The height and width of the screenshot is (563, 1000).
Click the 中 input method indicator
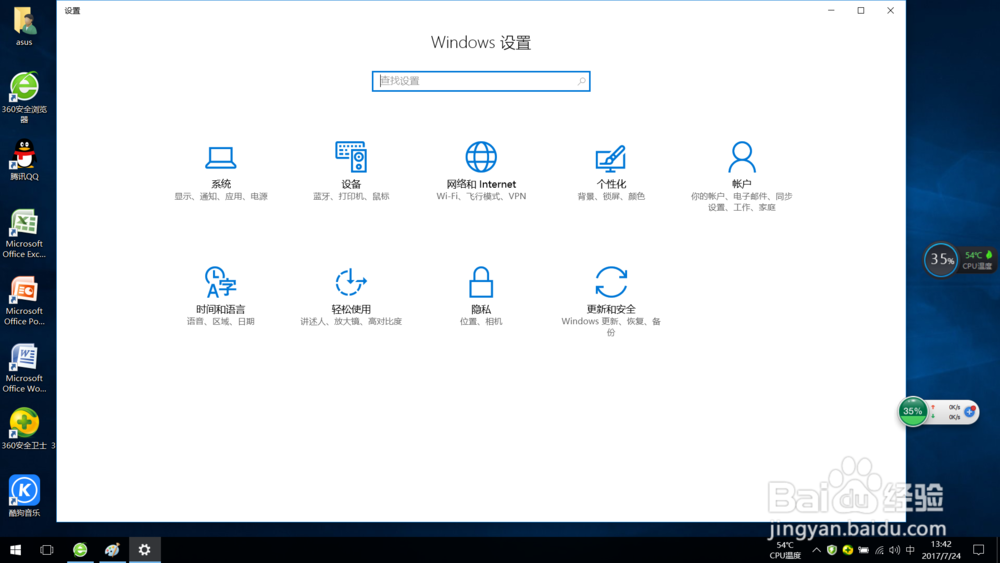coord(910,550)
